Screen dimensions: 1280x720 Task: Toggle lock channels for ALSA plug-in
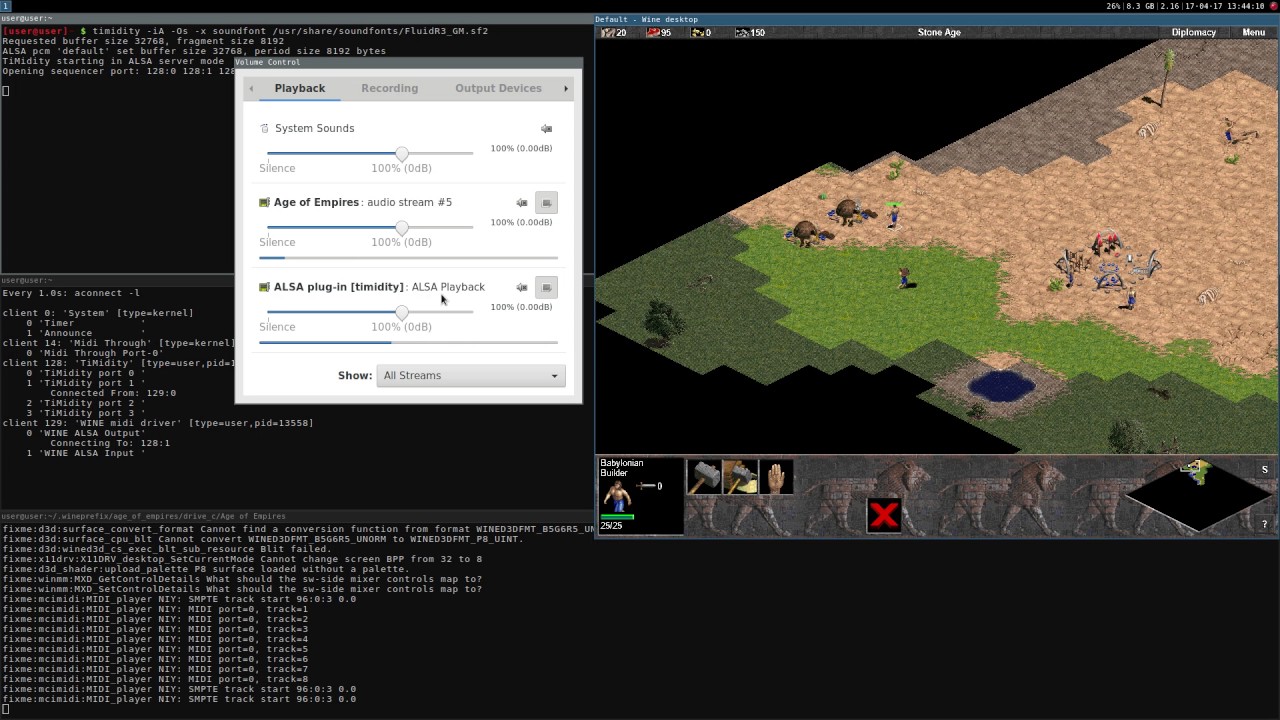click(x=546, y=288)
